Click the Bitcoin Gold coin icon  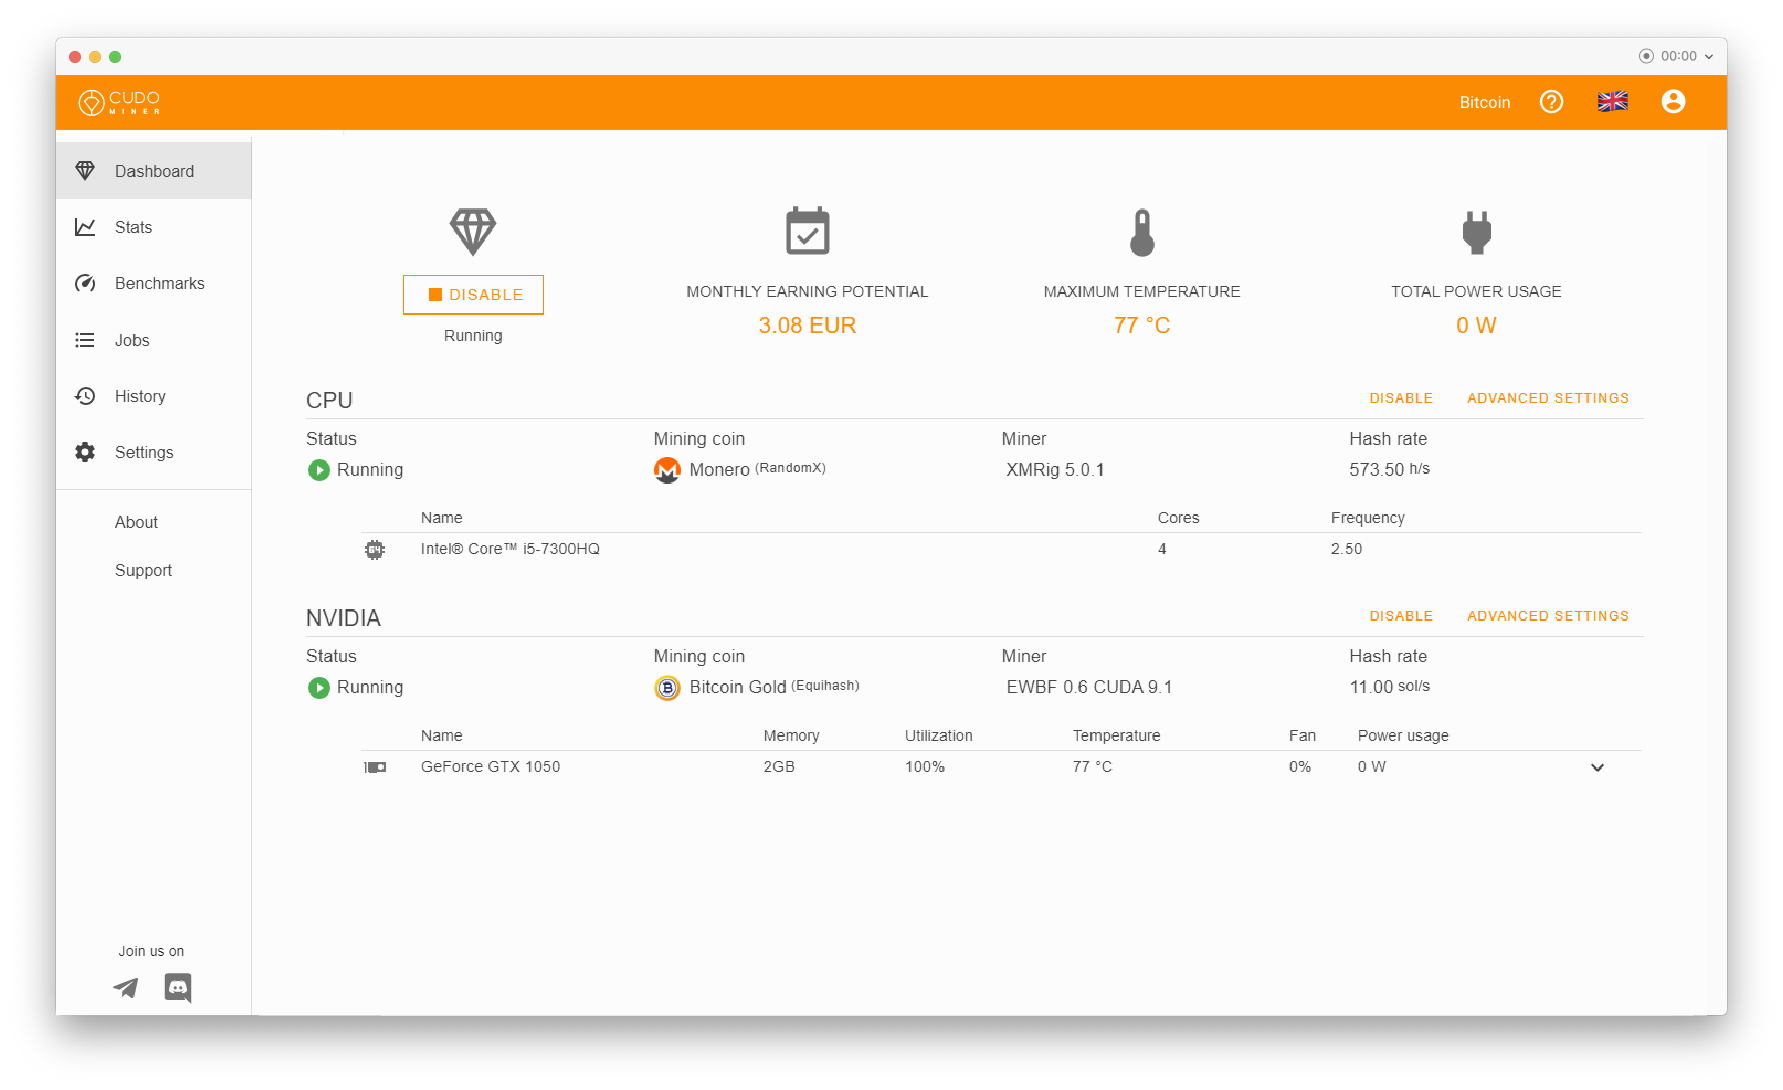(667, 688)
